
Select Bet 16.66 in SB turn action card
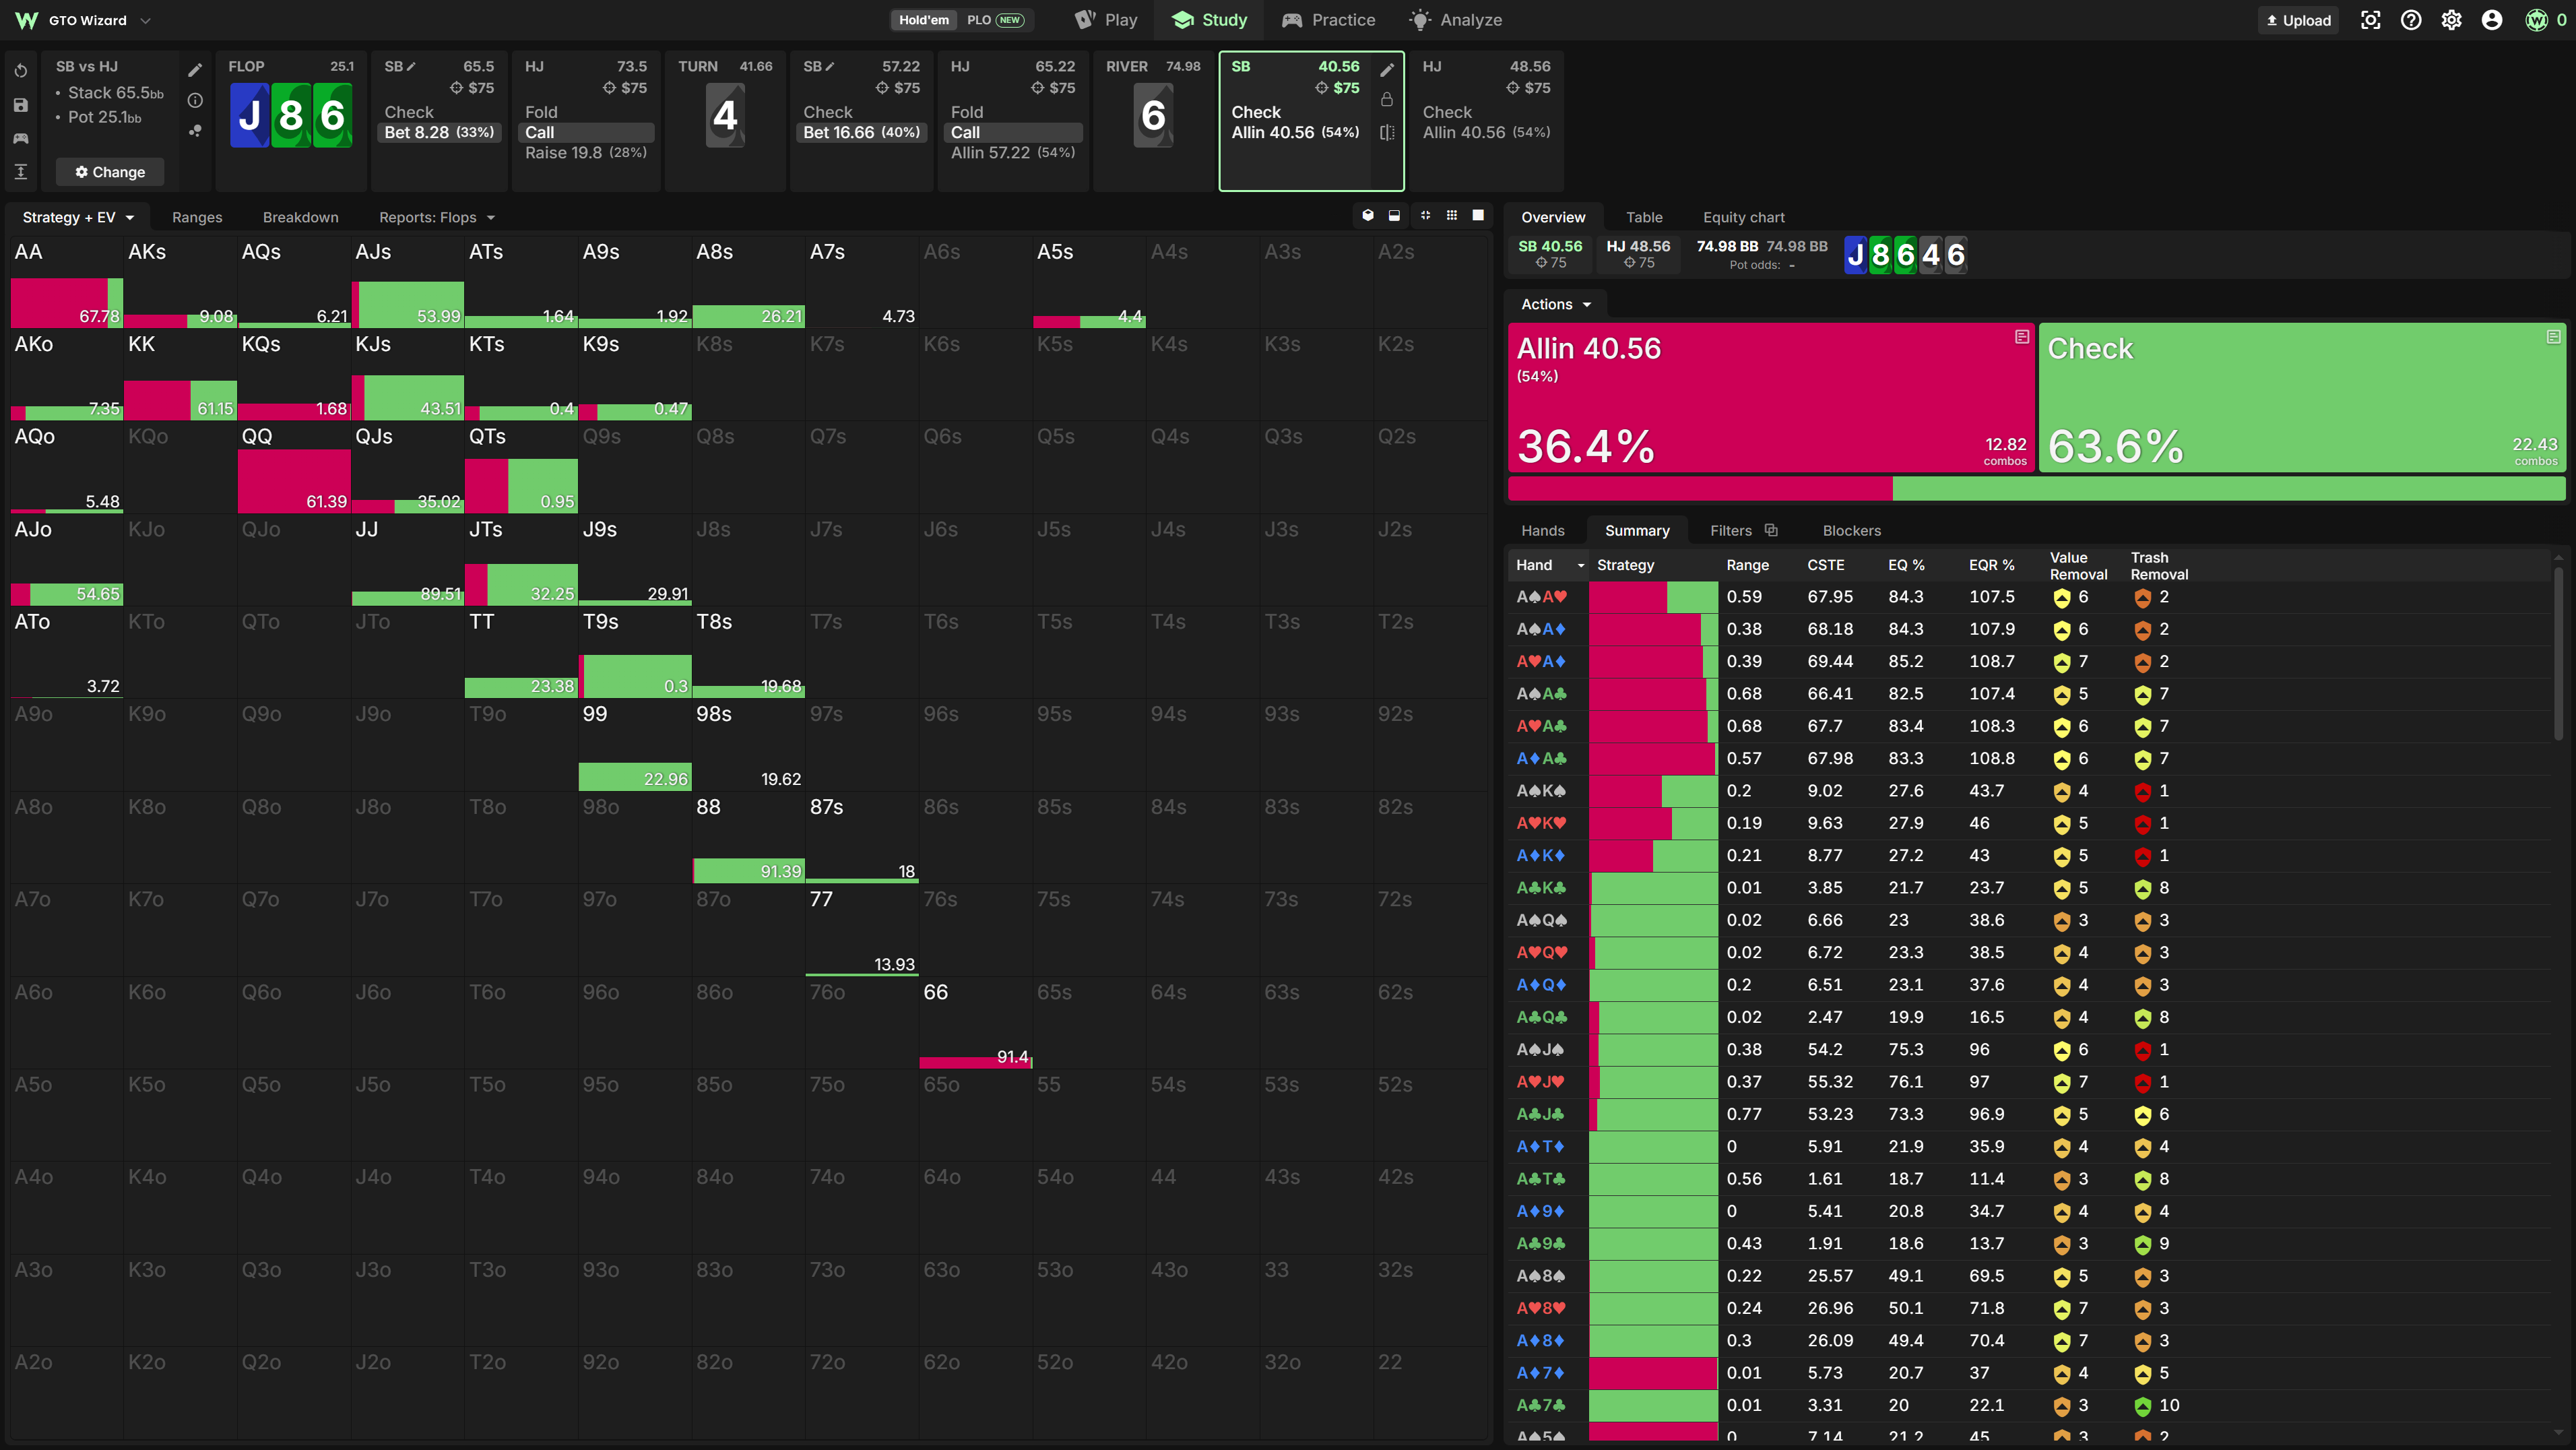click(x=861, y=132)
